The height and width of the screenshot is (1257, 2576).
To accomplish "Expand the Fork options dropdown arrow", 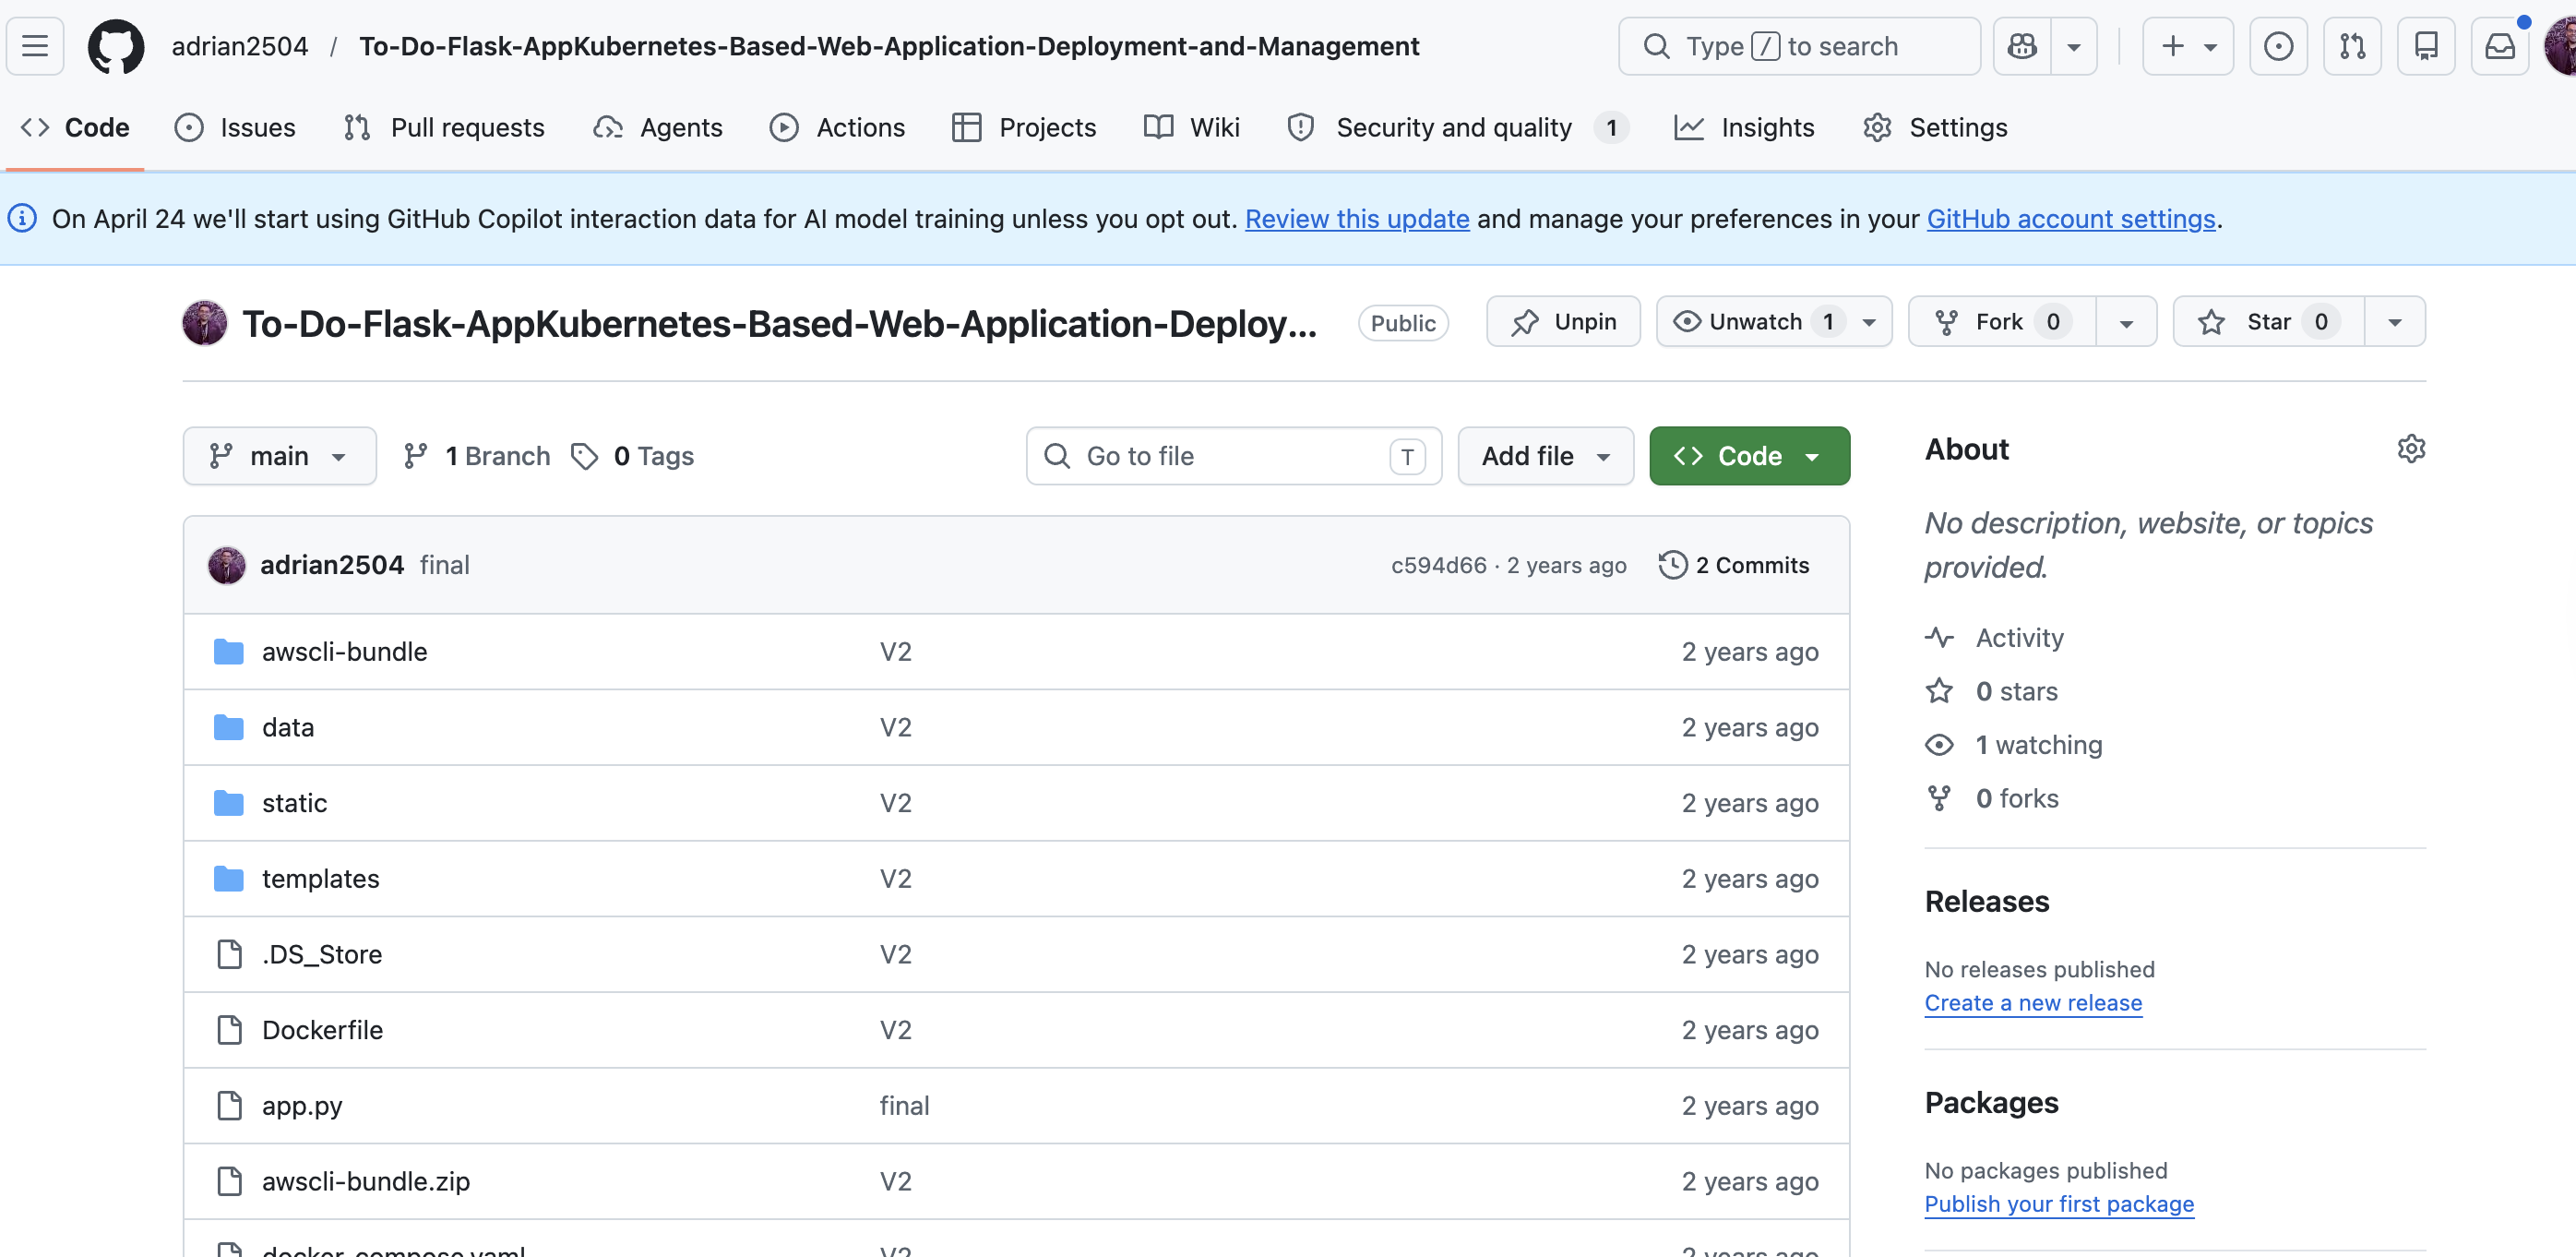I will pyautogui.click(x=2126, y=321).
